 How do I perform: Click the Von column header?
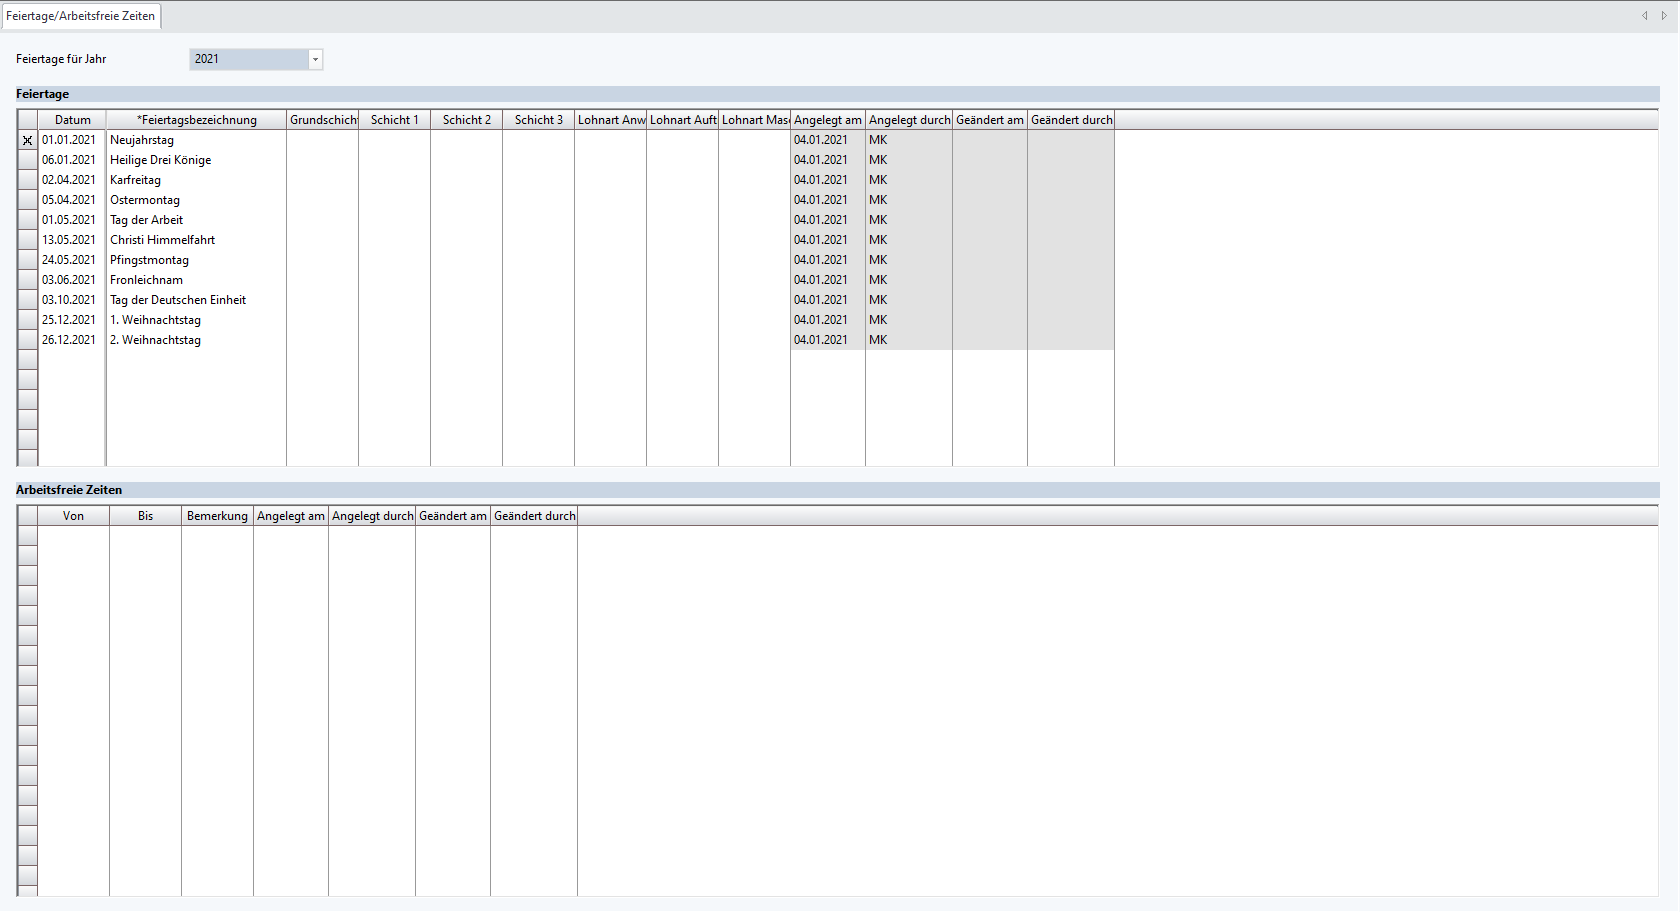73,516
